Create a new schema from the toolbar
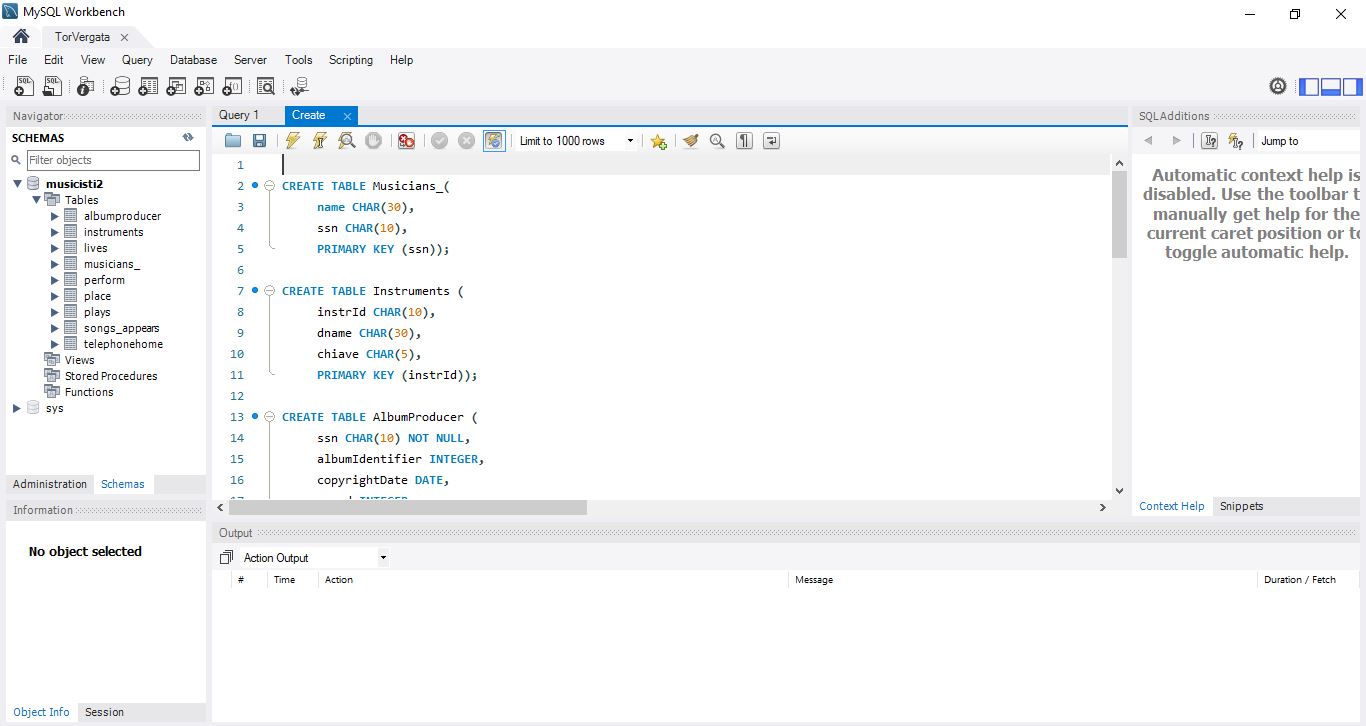This screenshot has width=1366, height=726. coord(120,86)
